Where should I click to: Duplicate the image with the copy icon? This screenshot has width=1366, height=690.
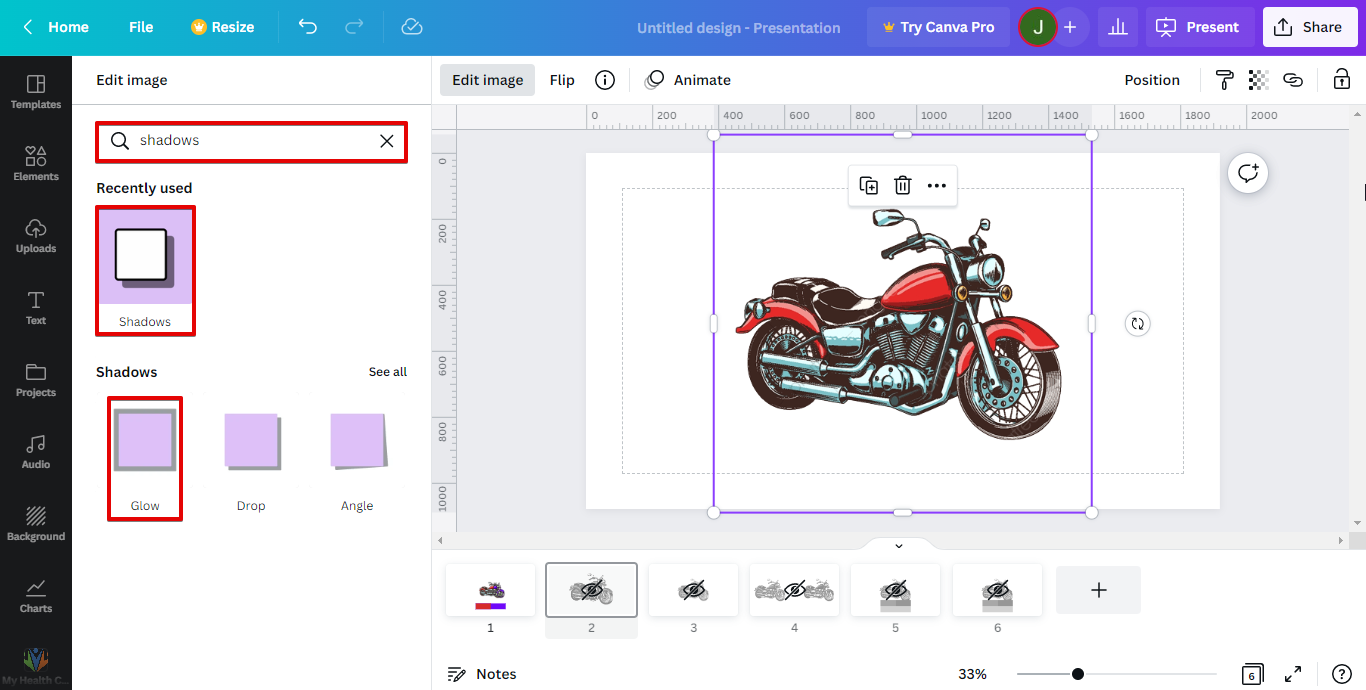pyautogui.click(x=868, y=185)
